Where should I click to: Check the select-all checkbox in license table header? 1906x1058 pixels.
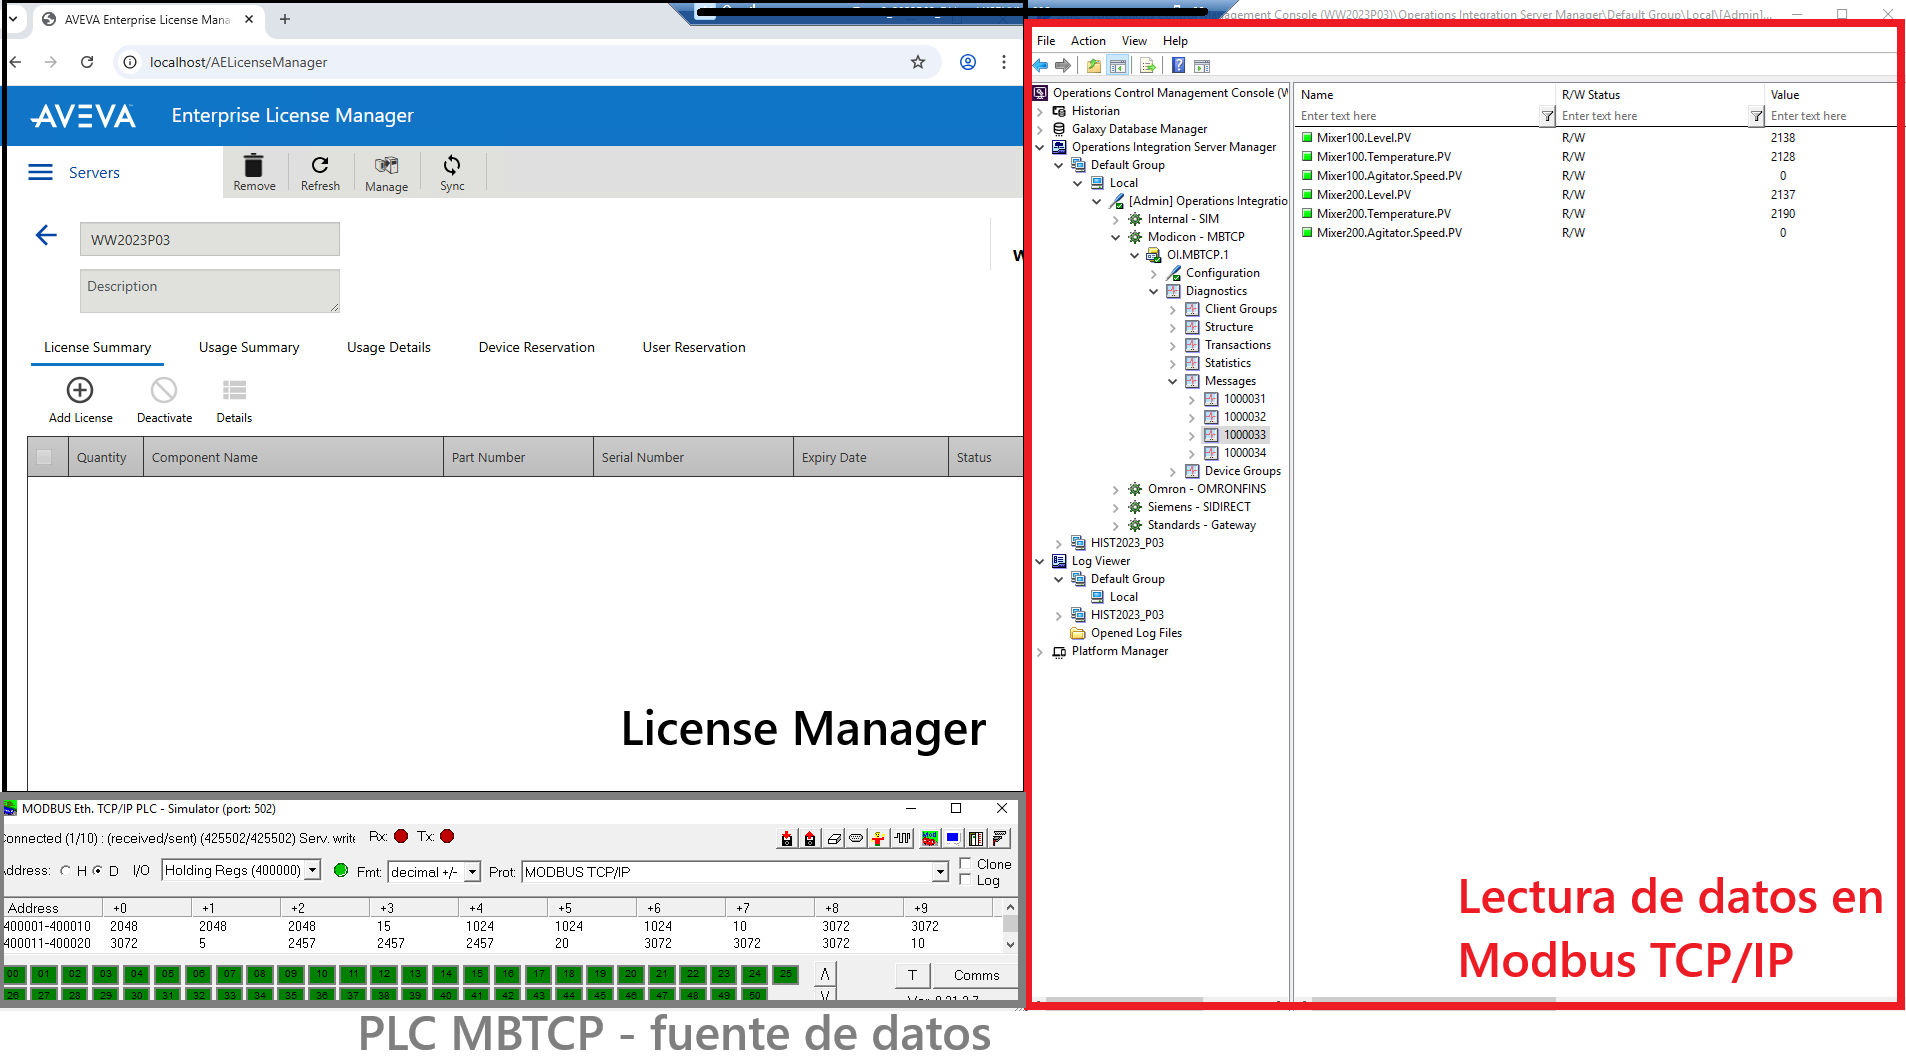pos(44,457)
